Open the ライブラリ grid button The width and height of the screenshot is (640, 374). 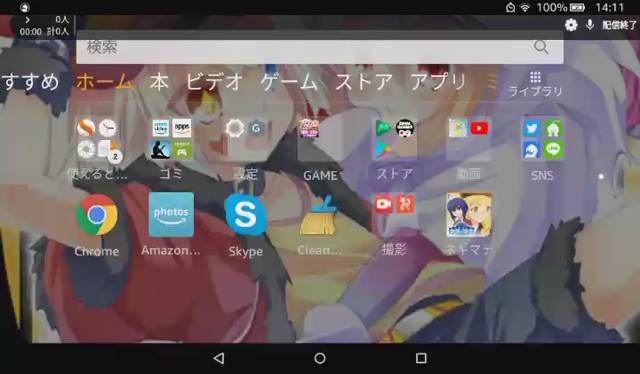tap(535, 84)
